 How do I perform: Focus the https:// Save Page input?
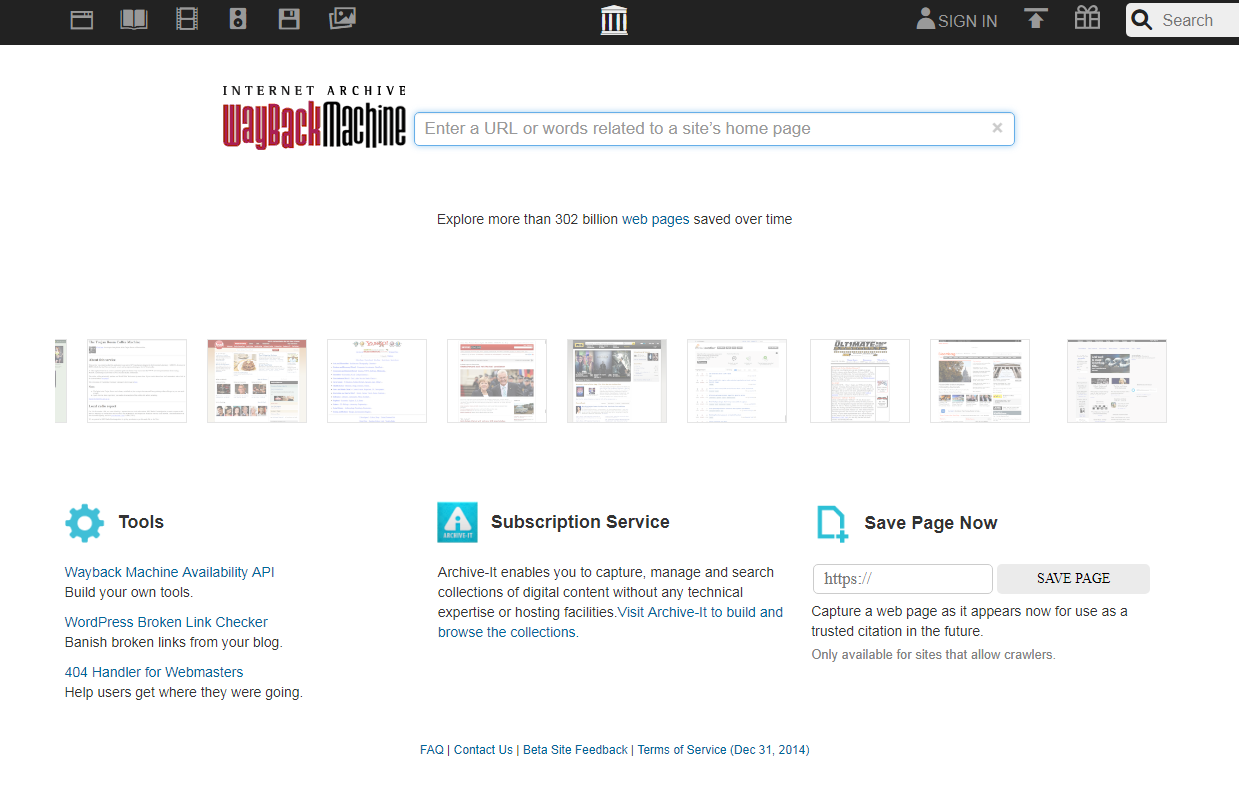(x=902, y=579)
